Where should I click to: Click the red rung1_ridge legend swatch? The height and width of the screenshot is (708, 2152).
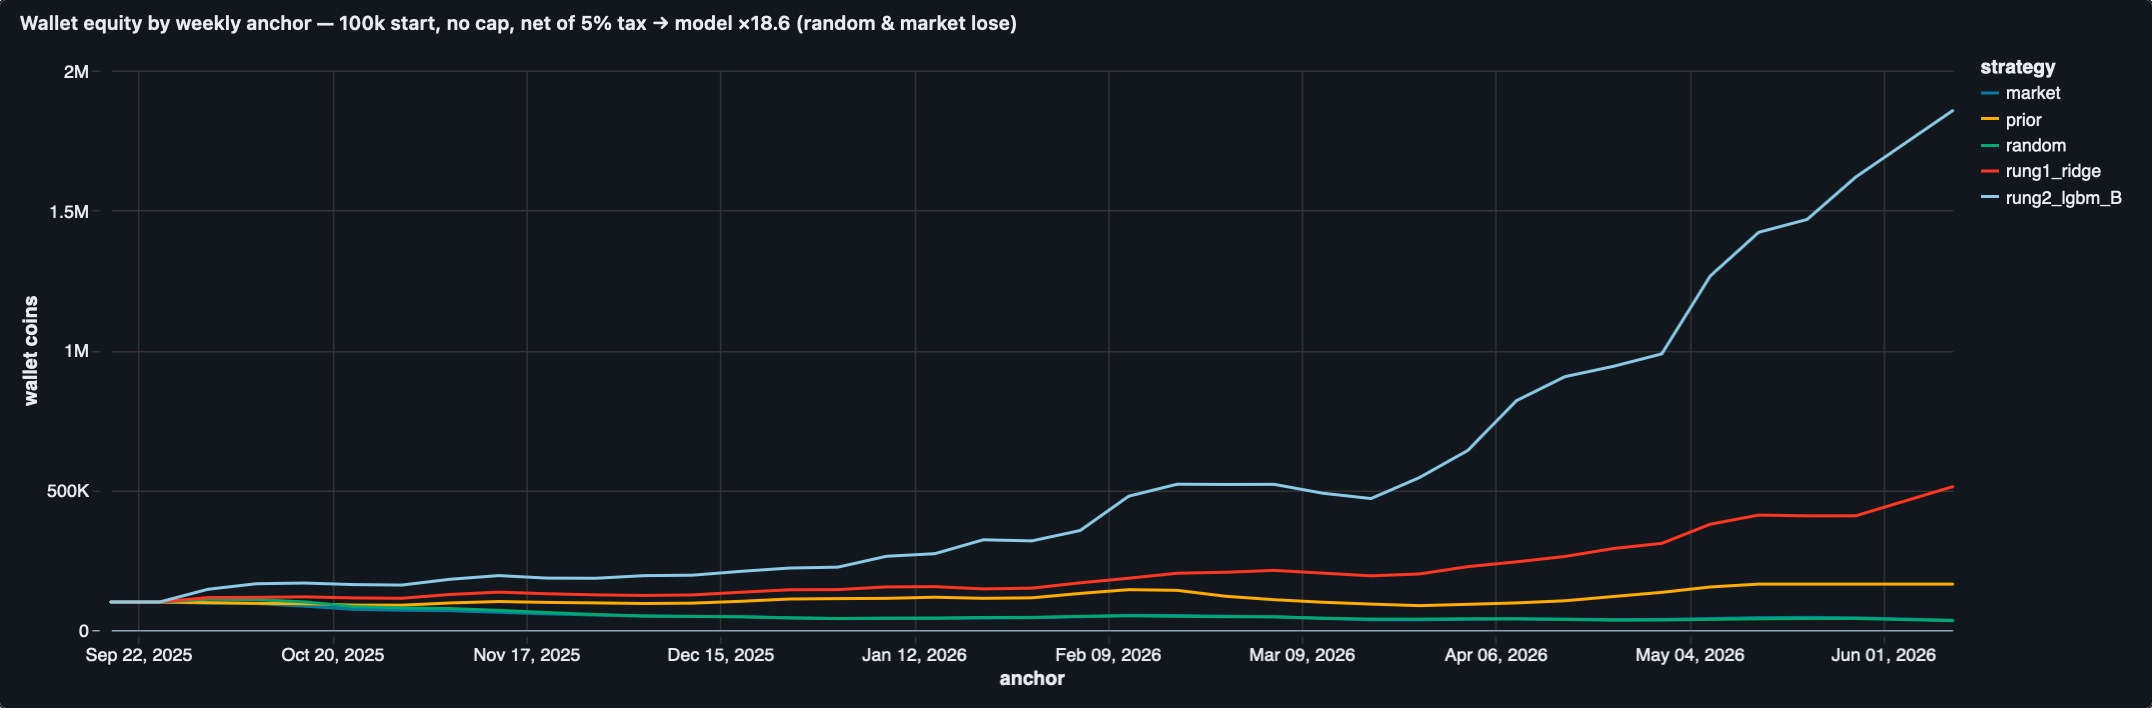click(x=1990, y=172)
